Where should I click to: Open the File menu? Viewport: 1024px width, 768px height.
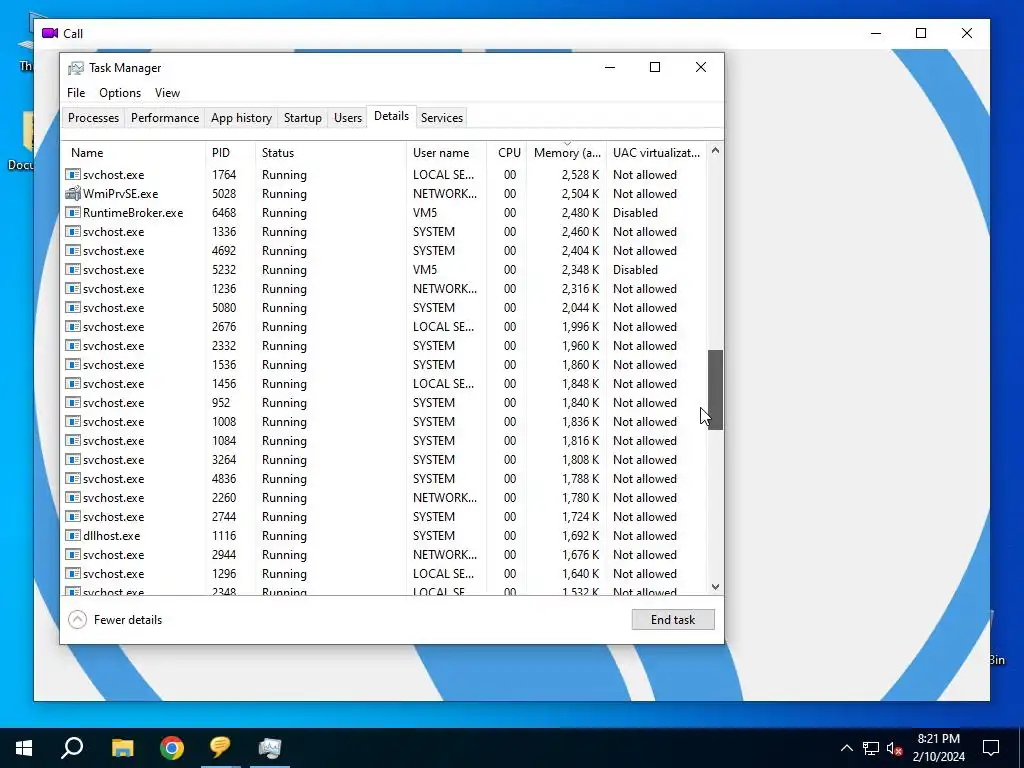click(76, 93)
